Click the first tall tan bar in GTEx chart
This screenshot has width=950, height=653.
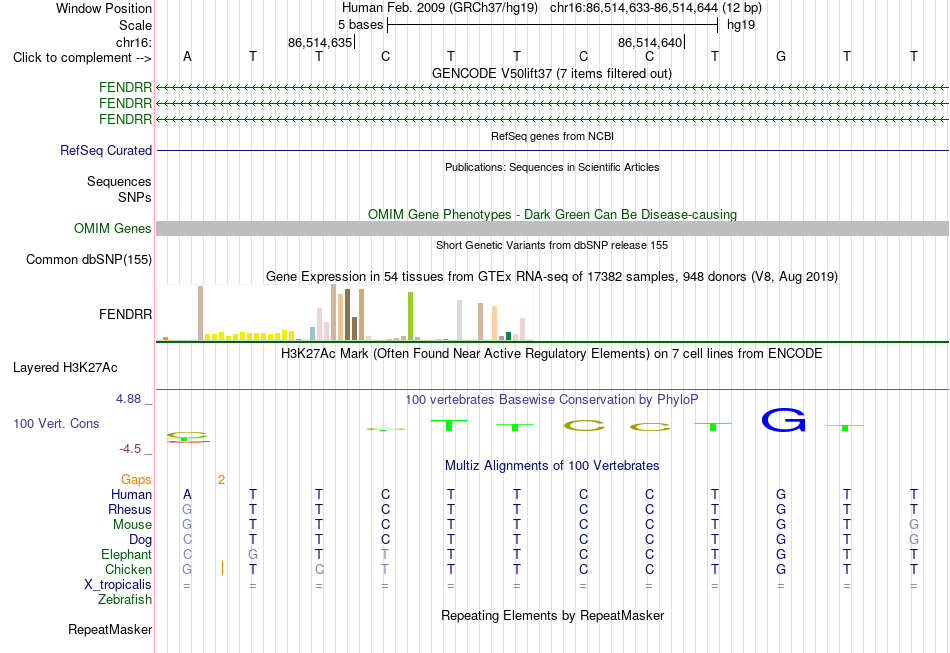[201, 313]
